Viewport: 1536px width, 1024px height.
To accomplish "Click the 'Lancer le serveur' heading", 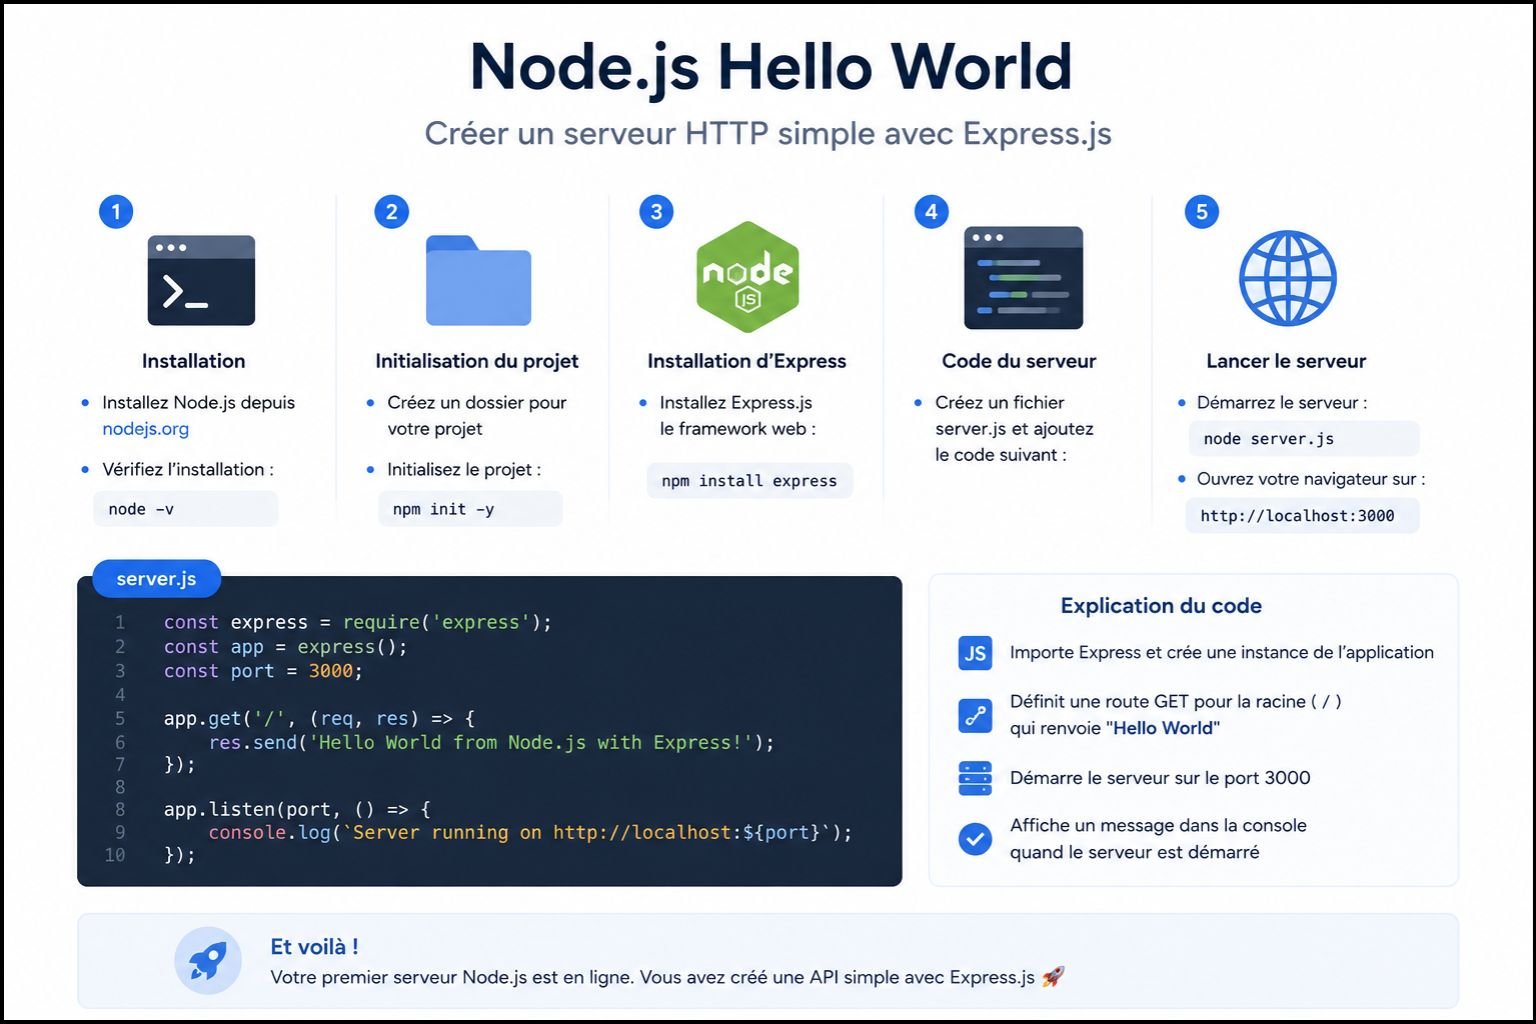I will [x=1286, y=361].
